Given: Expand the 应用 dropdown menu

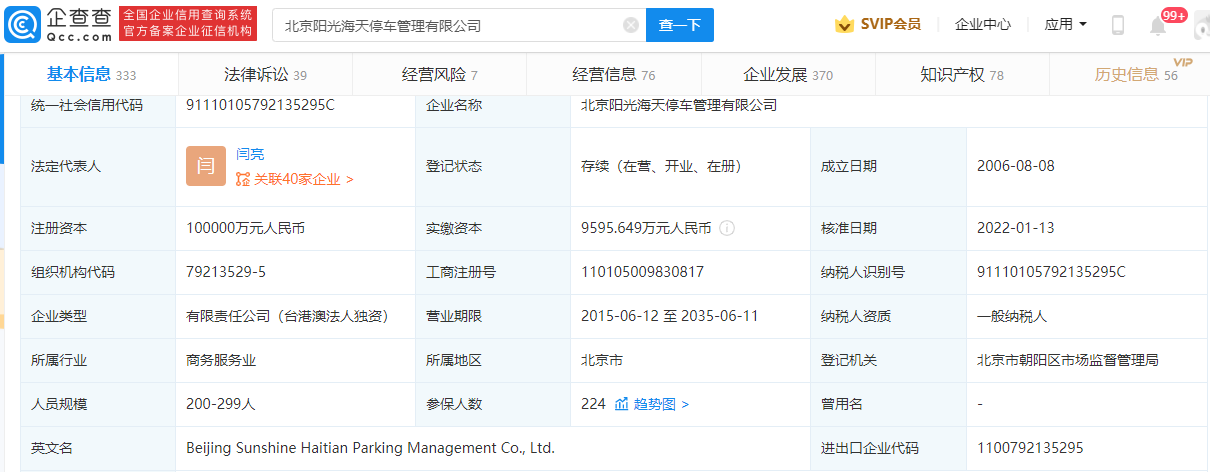Looking at the screenshot, I should [x=1065, y=24].
